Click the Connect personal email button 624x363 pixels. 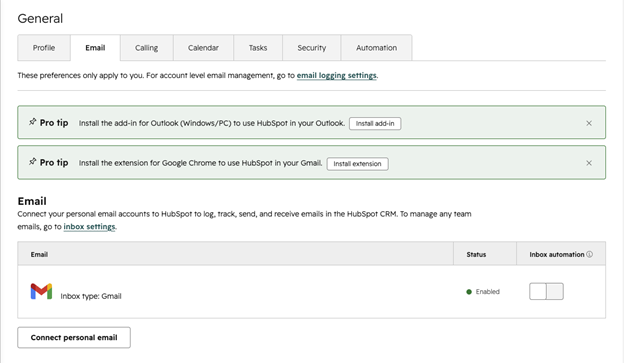click(x=74, y=338)
